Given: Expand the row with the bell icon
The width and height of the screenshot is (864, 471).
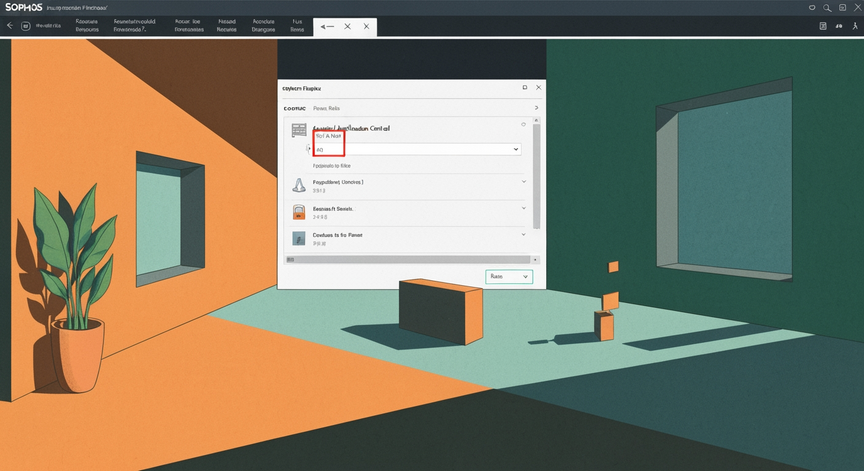Looking at the screenshot, I should point(523,181).
